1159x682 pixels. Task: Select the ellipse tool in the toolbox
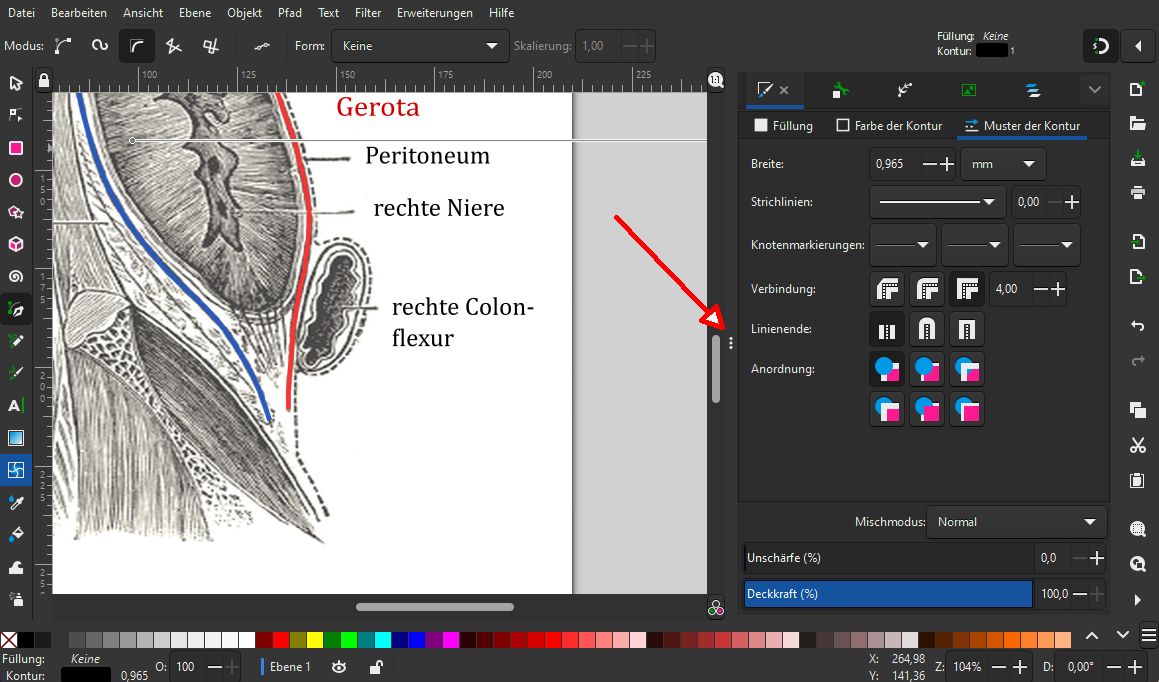point(16,180)
